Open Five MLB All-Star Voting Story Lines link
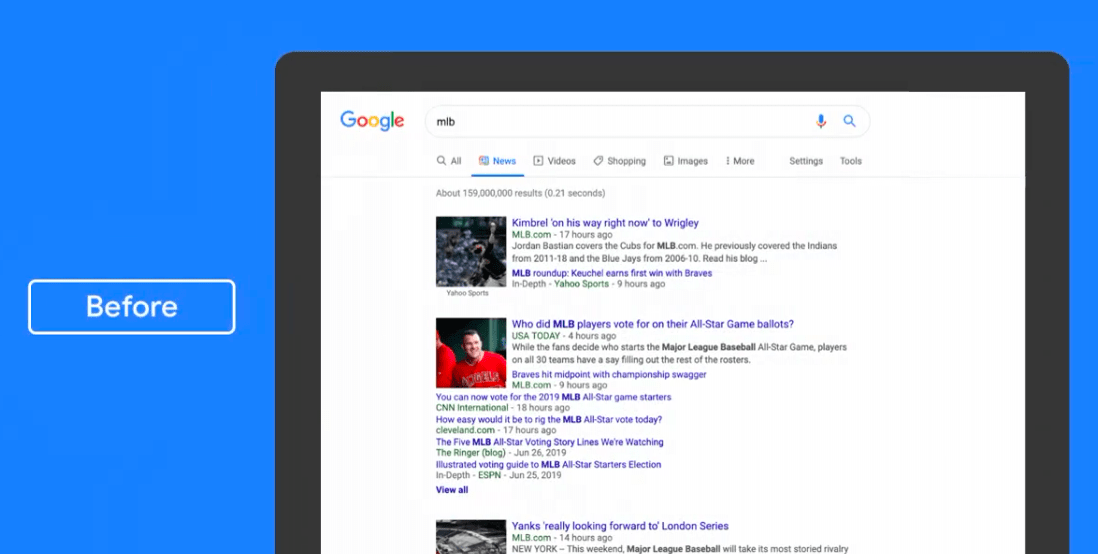Viewport: 1098px width, 554px height. point(550,442)
